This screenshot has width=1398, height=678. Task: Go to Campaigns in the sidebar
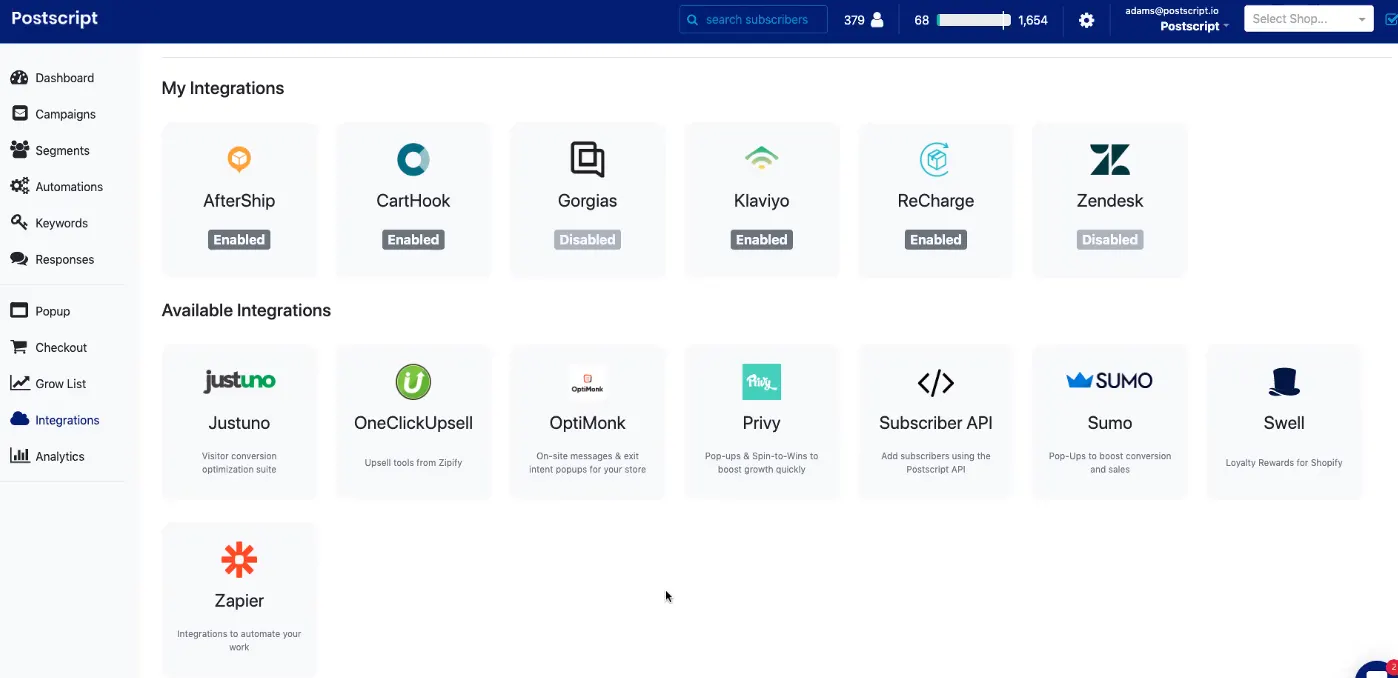(65, 114)
